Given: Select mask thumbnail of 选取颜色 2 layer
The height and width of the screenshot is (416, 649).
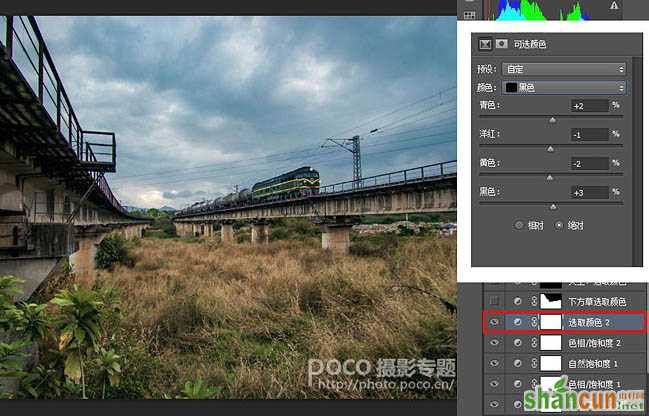Looking at the screenshot, I should [551, 322].
